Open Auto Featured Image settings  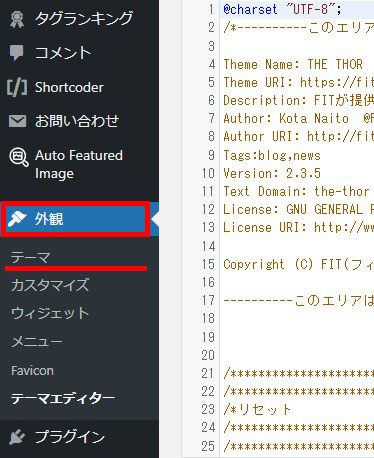[79, 164]
